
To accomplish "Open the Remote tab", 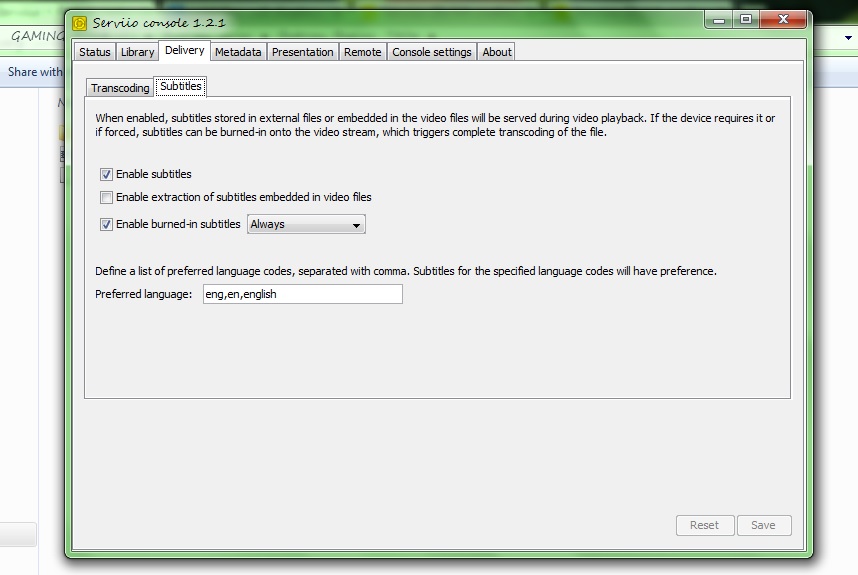I will 363,52.
